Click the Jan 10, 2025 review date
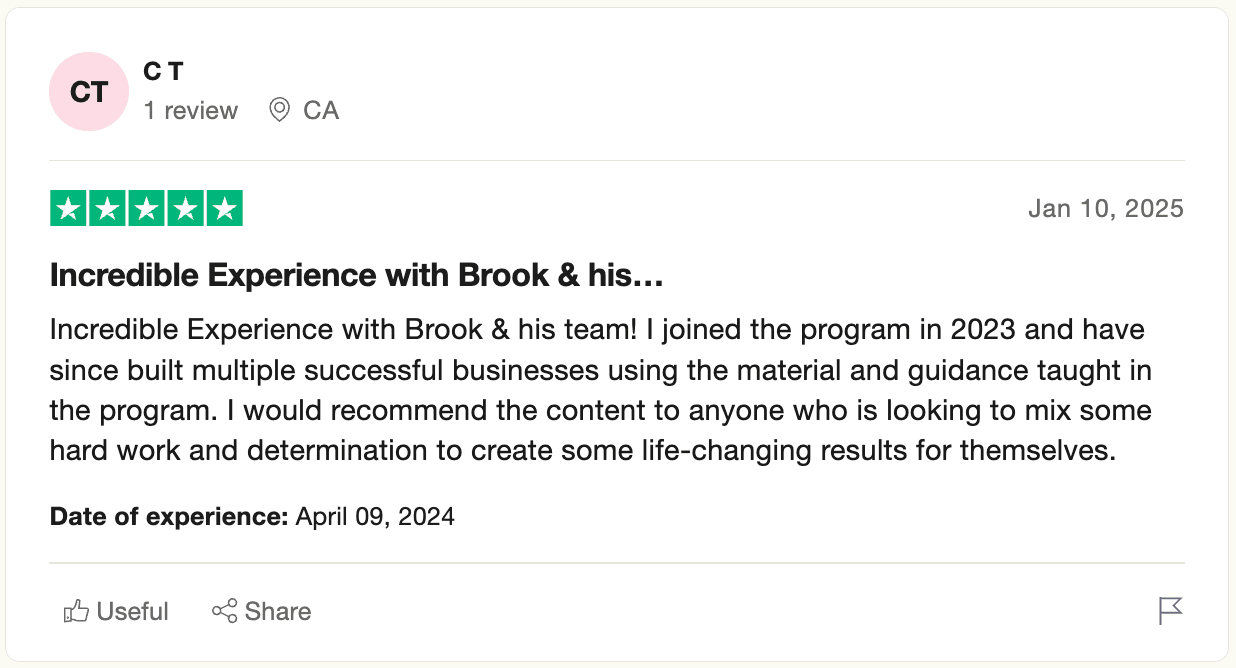The width and height of the screenshot is (1236, 668). pyautogui.click(x=1106, y=209)
